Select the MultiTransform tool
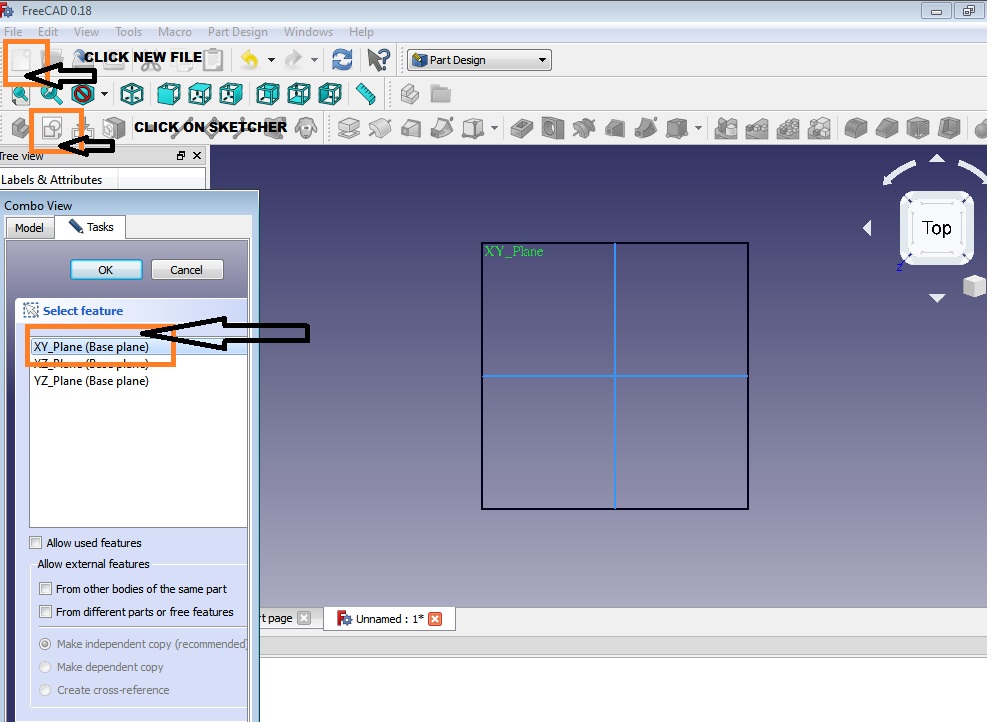994x722 pixels. point(819,129)
